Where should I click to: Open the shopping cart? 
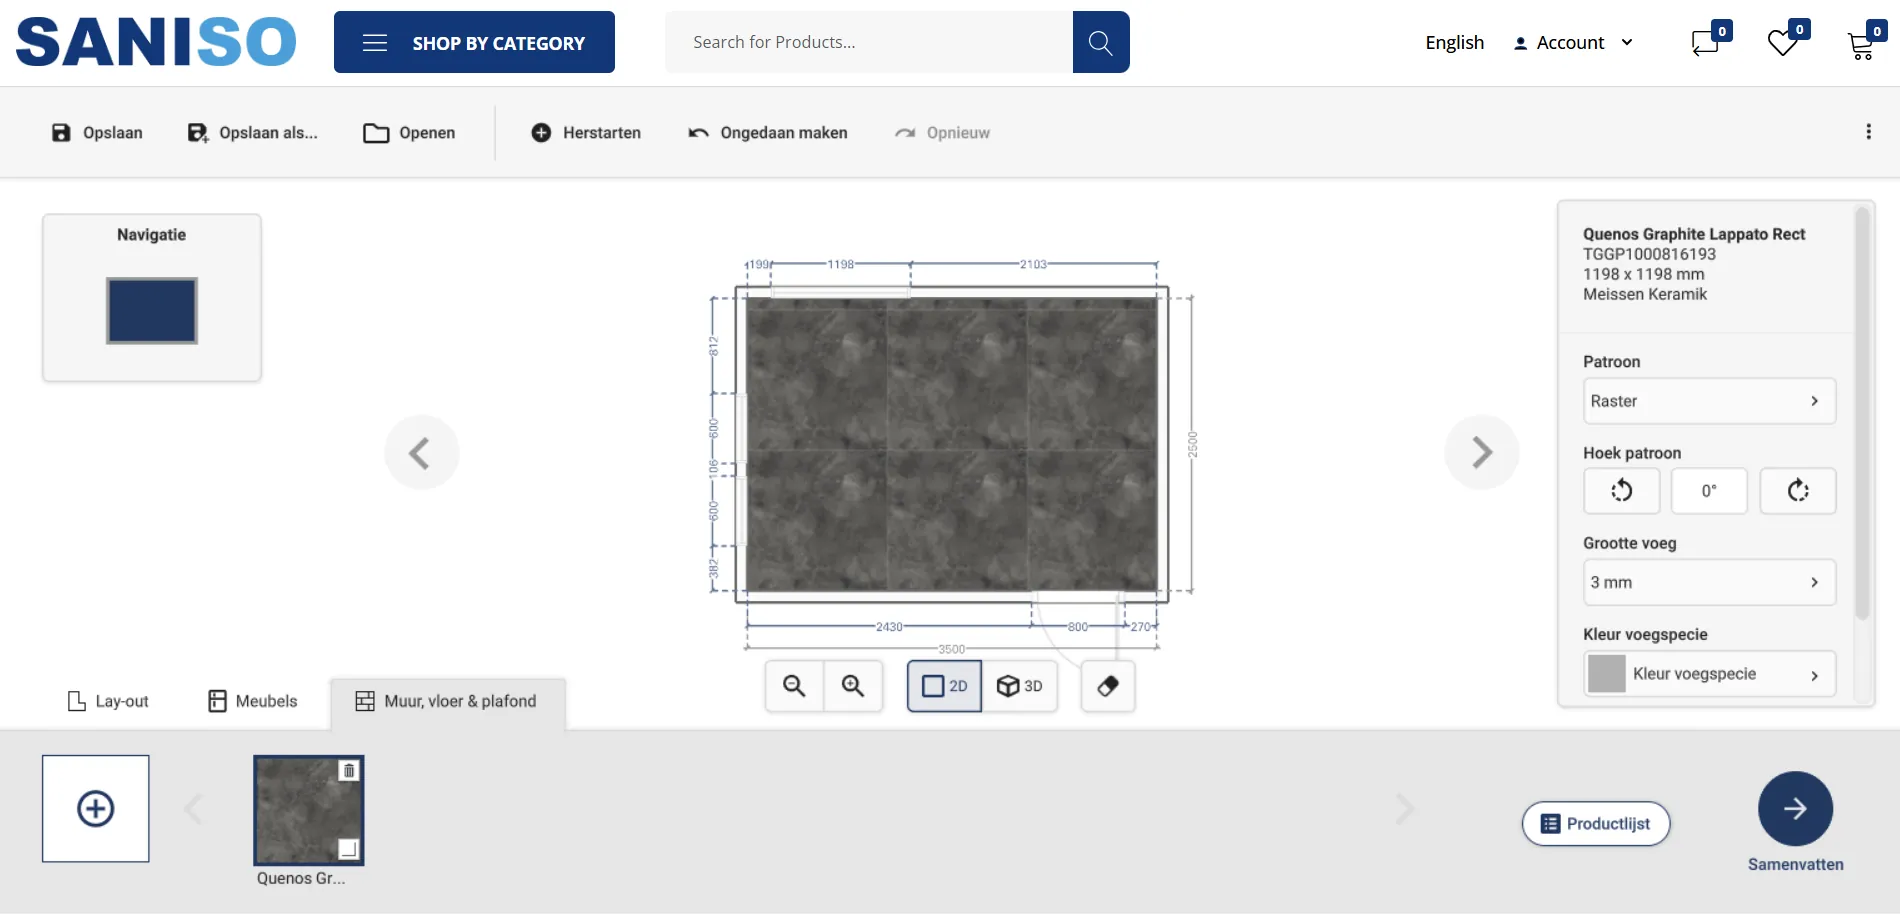pyautogui.click(x=1860, y=45)
